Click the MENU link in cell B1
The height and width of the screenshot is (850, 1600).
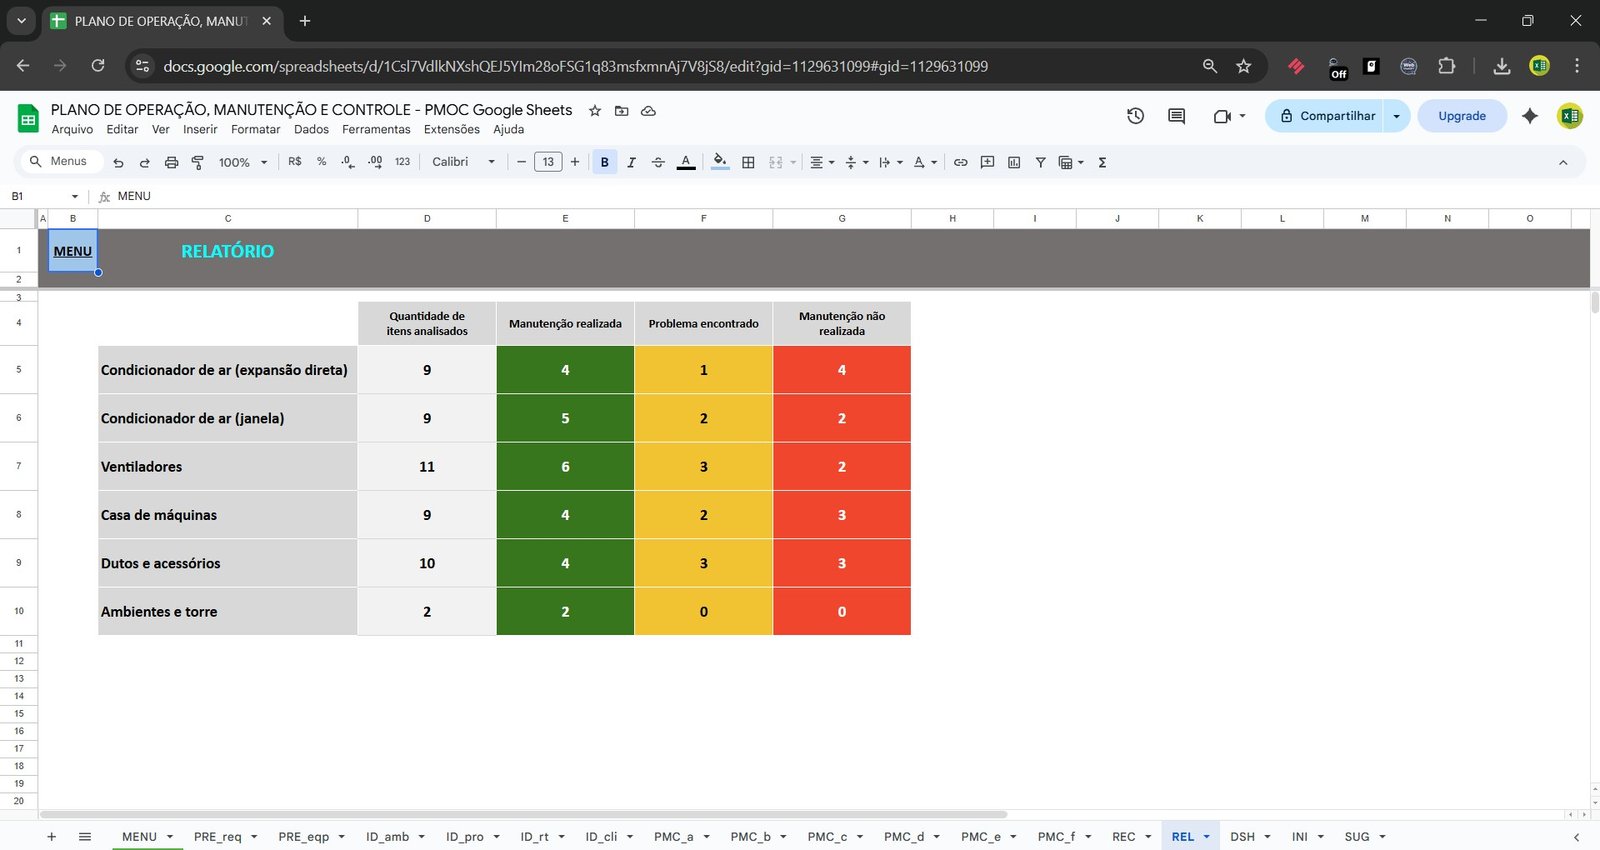click(72, 251)
